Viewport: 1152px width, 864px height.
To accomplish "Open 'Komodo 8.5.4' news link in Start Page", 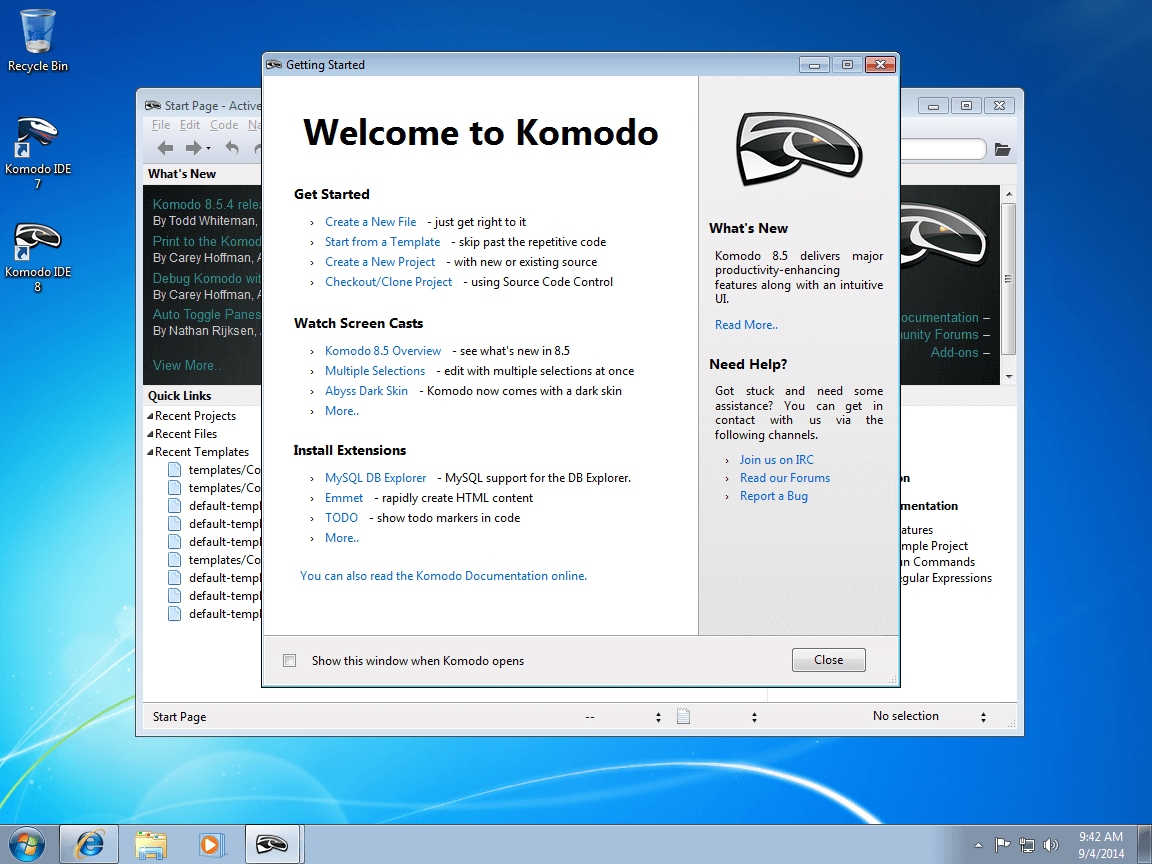I will (206, 204).
